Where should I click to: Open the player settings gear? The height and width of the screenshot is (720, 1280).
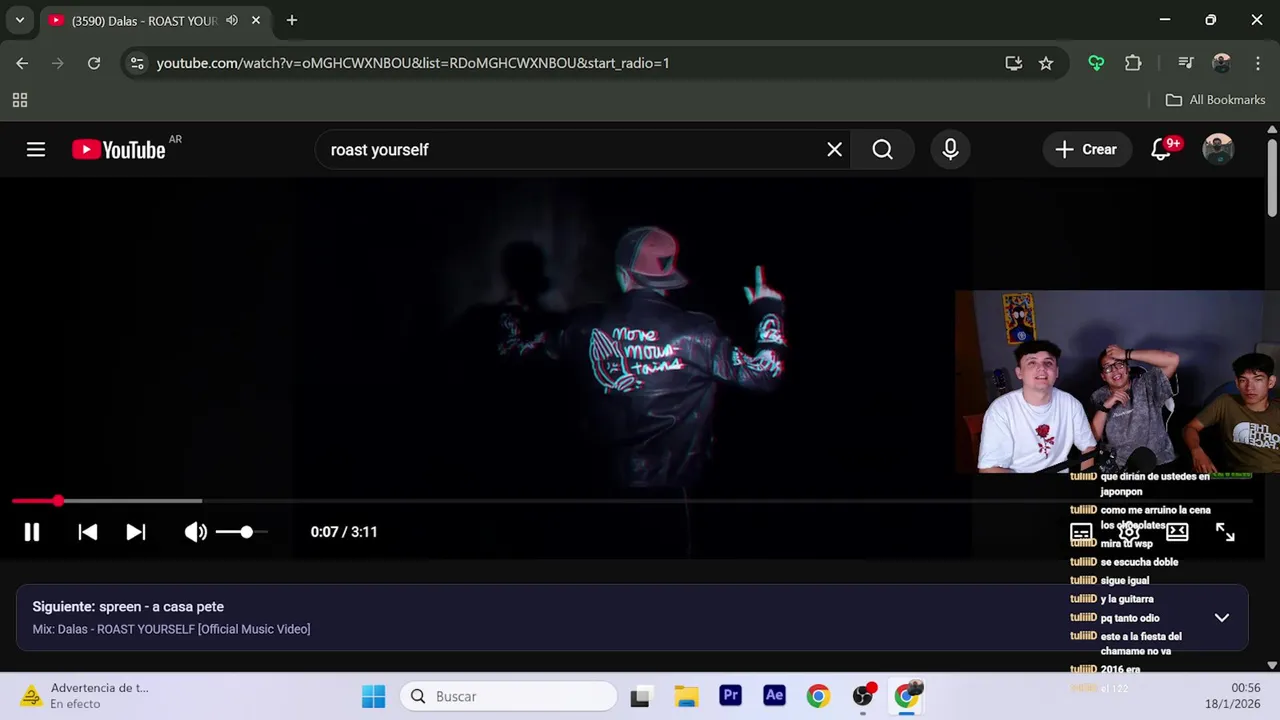tap(1129, 532)
